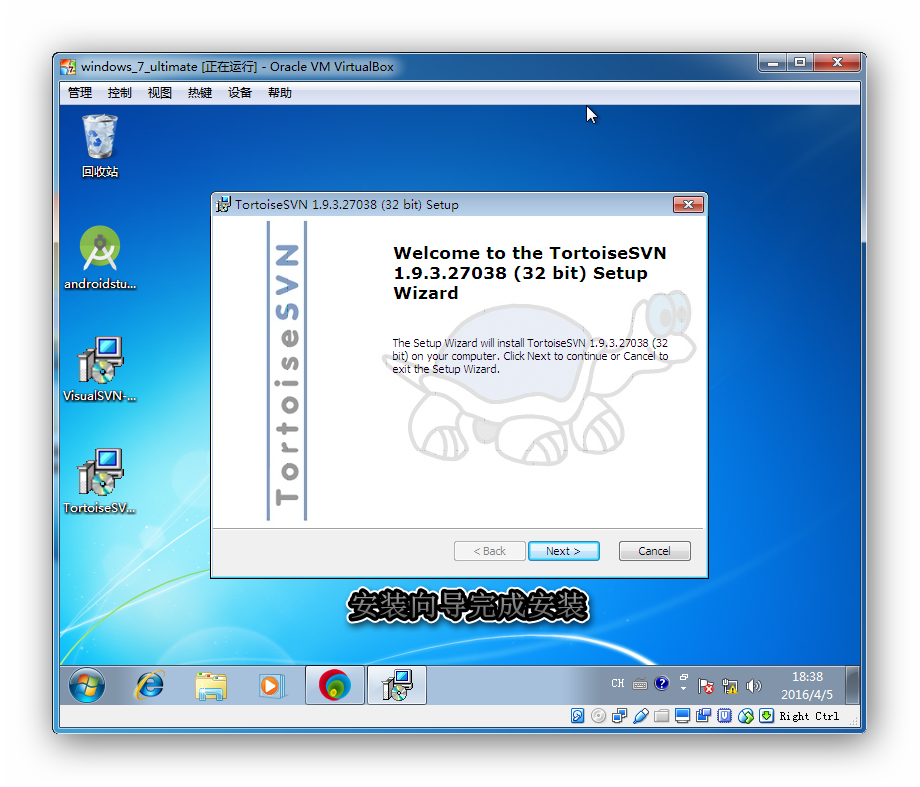Click VirtualBox keyboard capture green arrow indicator
Screen dimensions: 920x787
(766, 715)
